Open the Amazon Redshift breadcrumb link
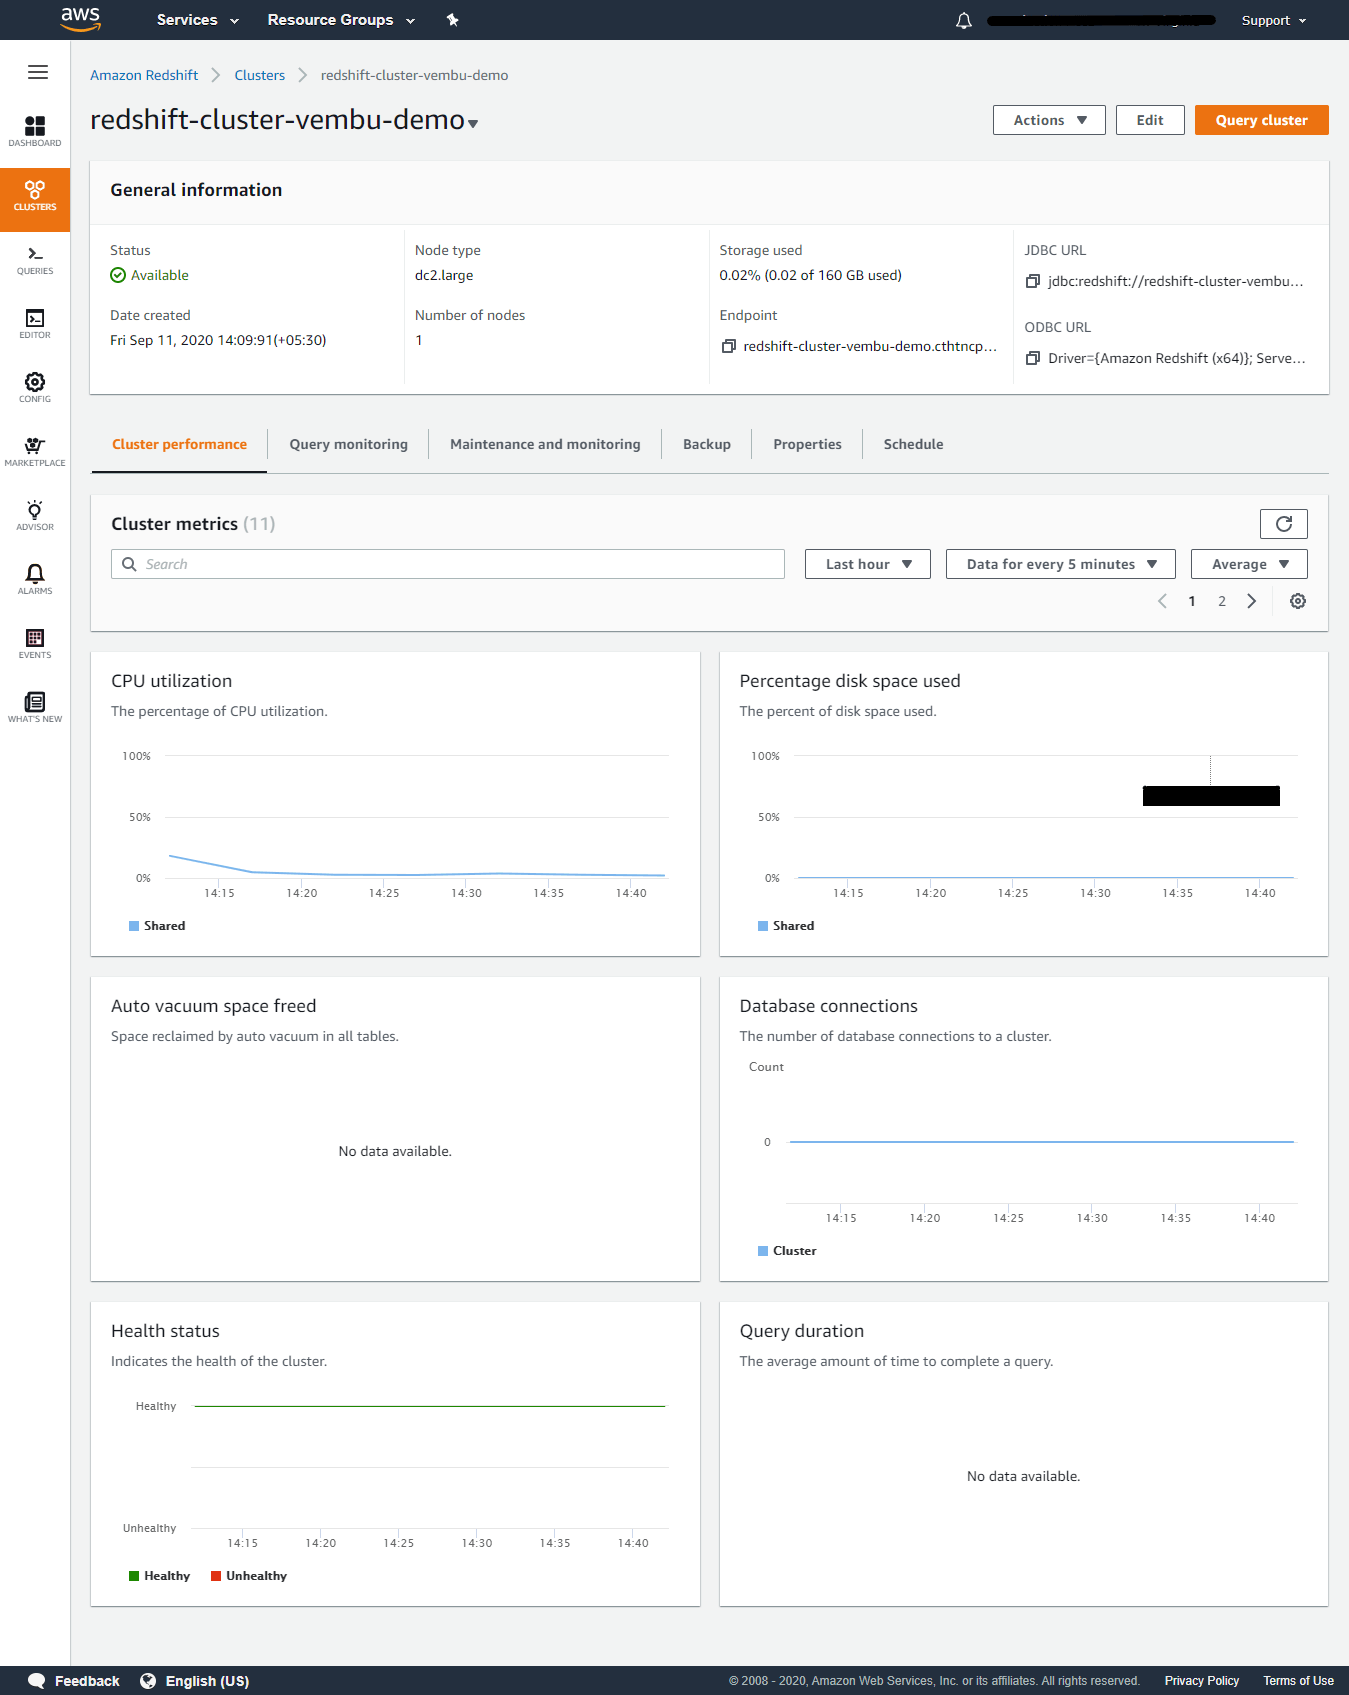Screen dimensions: 1349x1695 click(144, 75)
